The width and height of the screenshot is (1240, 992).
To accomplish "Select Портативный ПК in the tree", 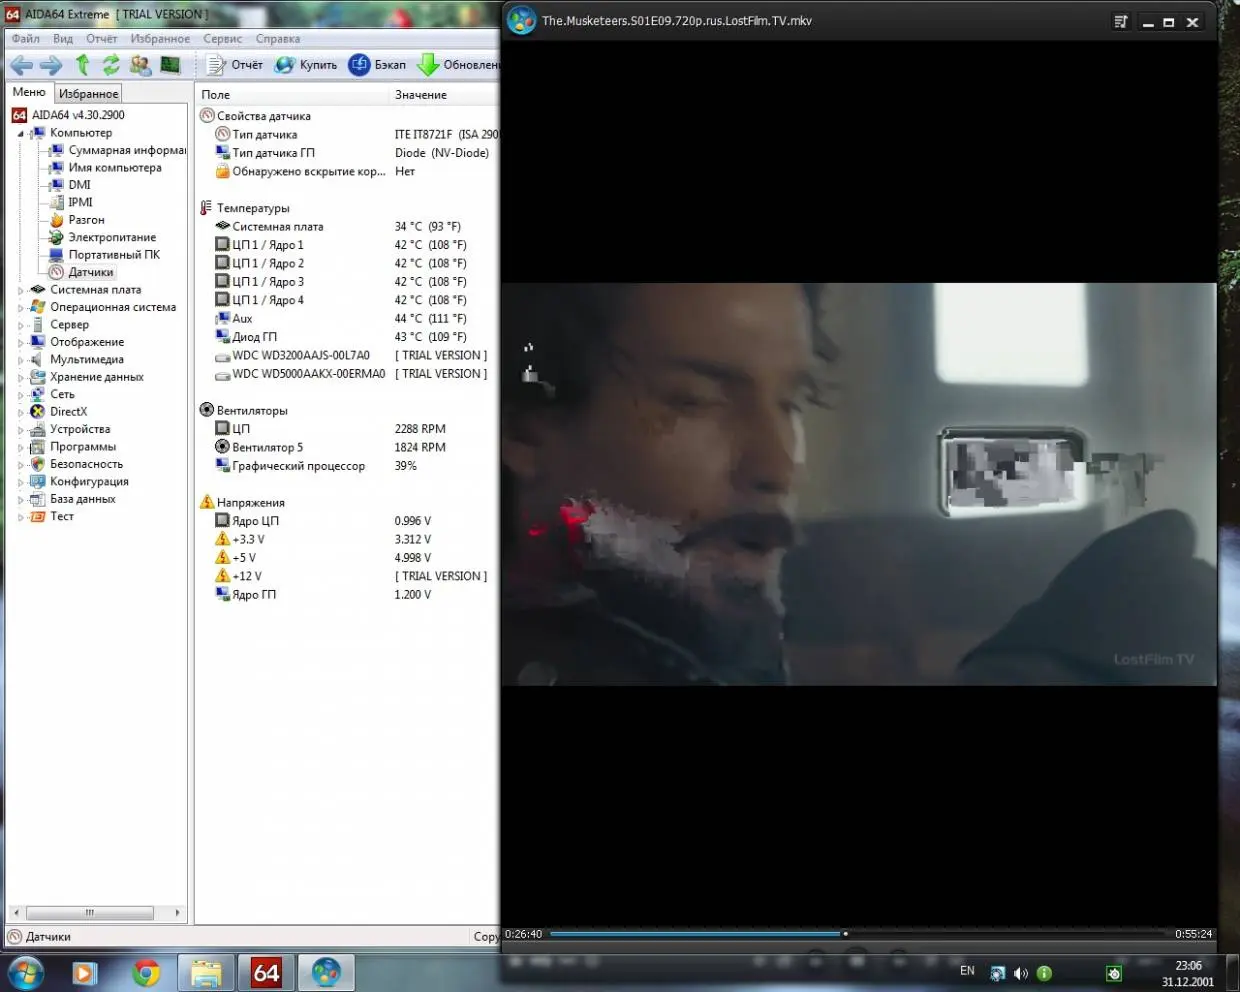I will point(114,255).
